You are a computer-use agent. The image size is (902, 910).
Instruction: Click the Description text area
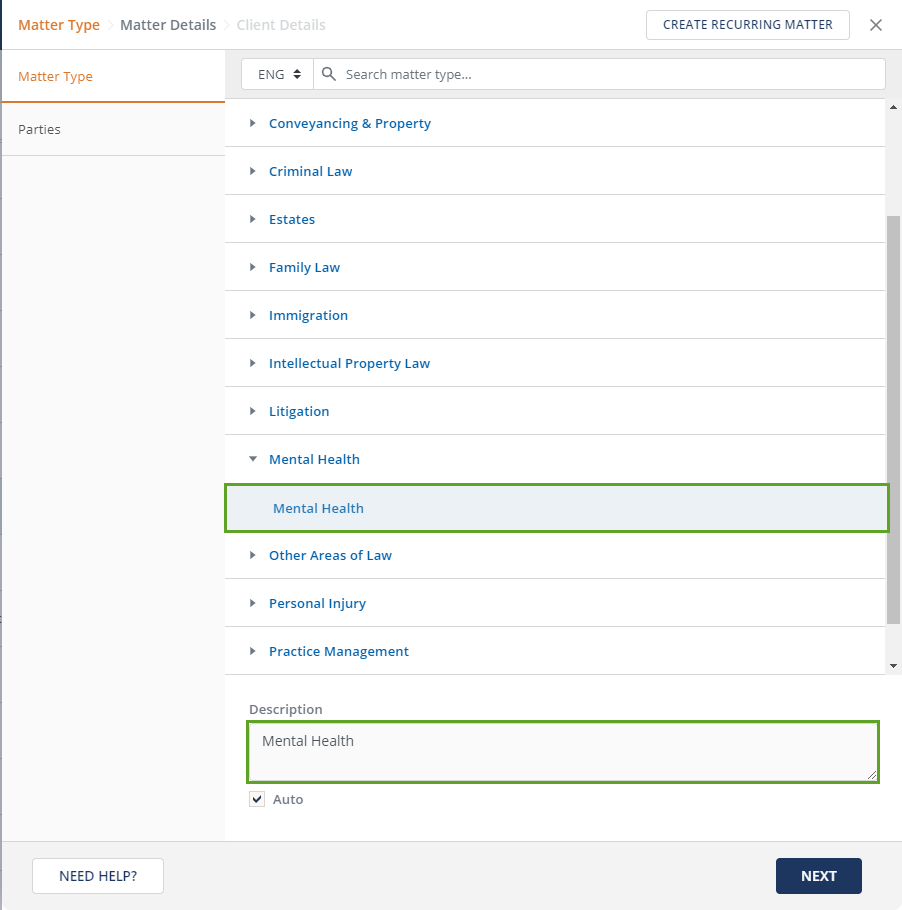coord(563,752)
